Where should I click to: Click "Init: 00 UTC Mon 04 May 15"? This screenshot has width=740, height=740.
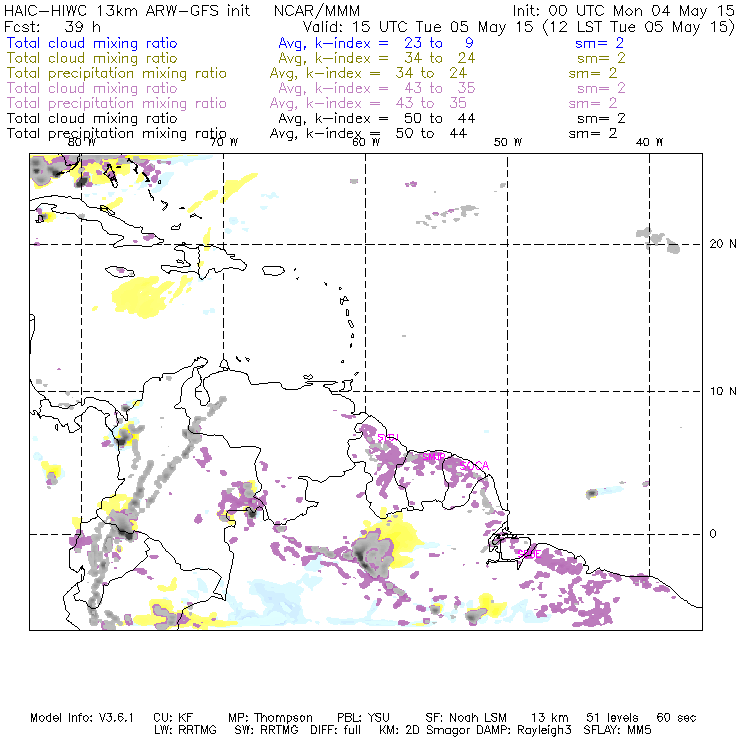tap(623, 10)
